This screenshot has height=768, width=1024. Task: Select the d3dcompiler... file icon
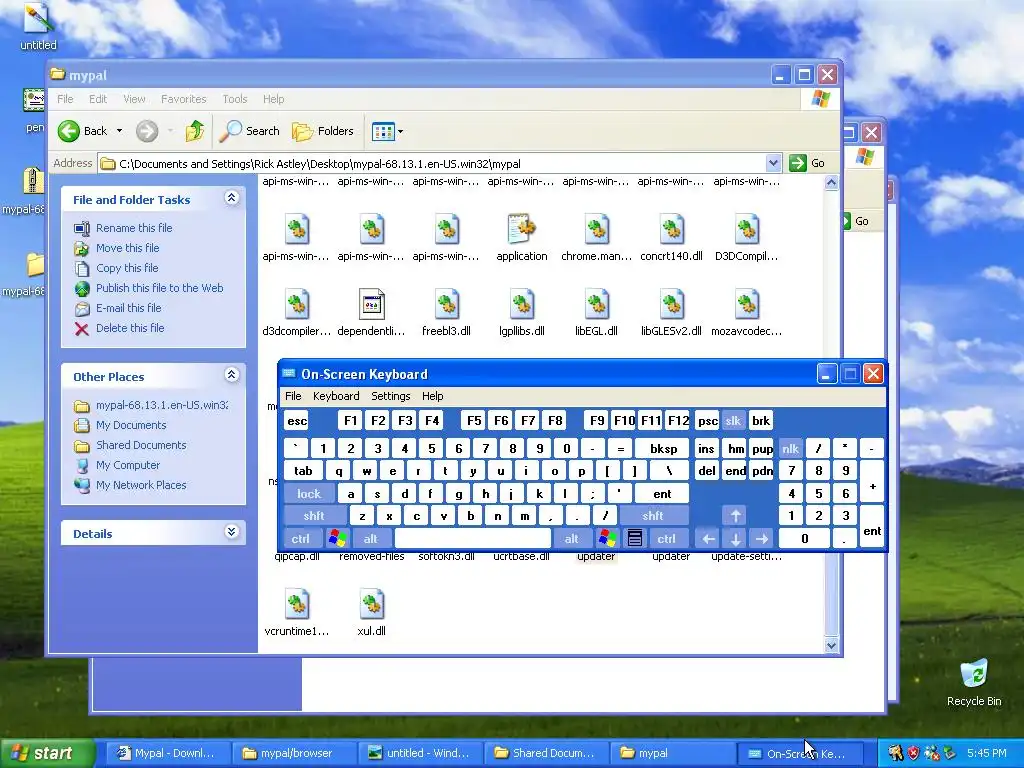[296, 304]
